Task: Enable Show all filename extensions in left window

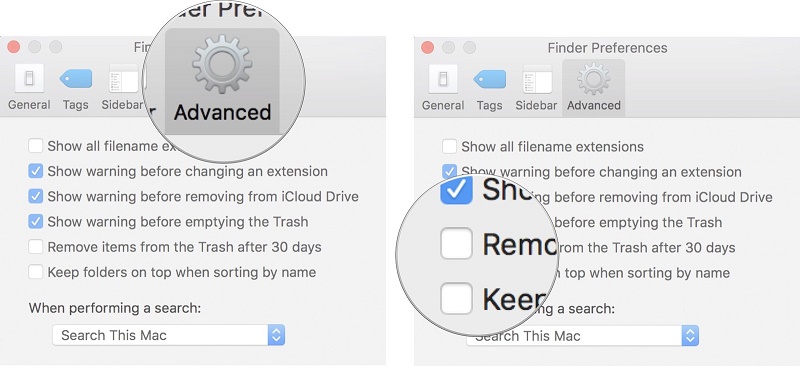Action: [x=35, y=146]
